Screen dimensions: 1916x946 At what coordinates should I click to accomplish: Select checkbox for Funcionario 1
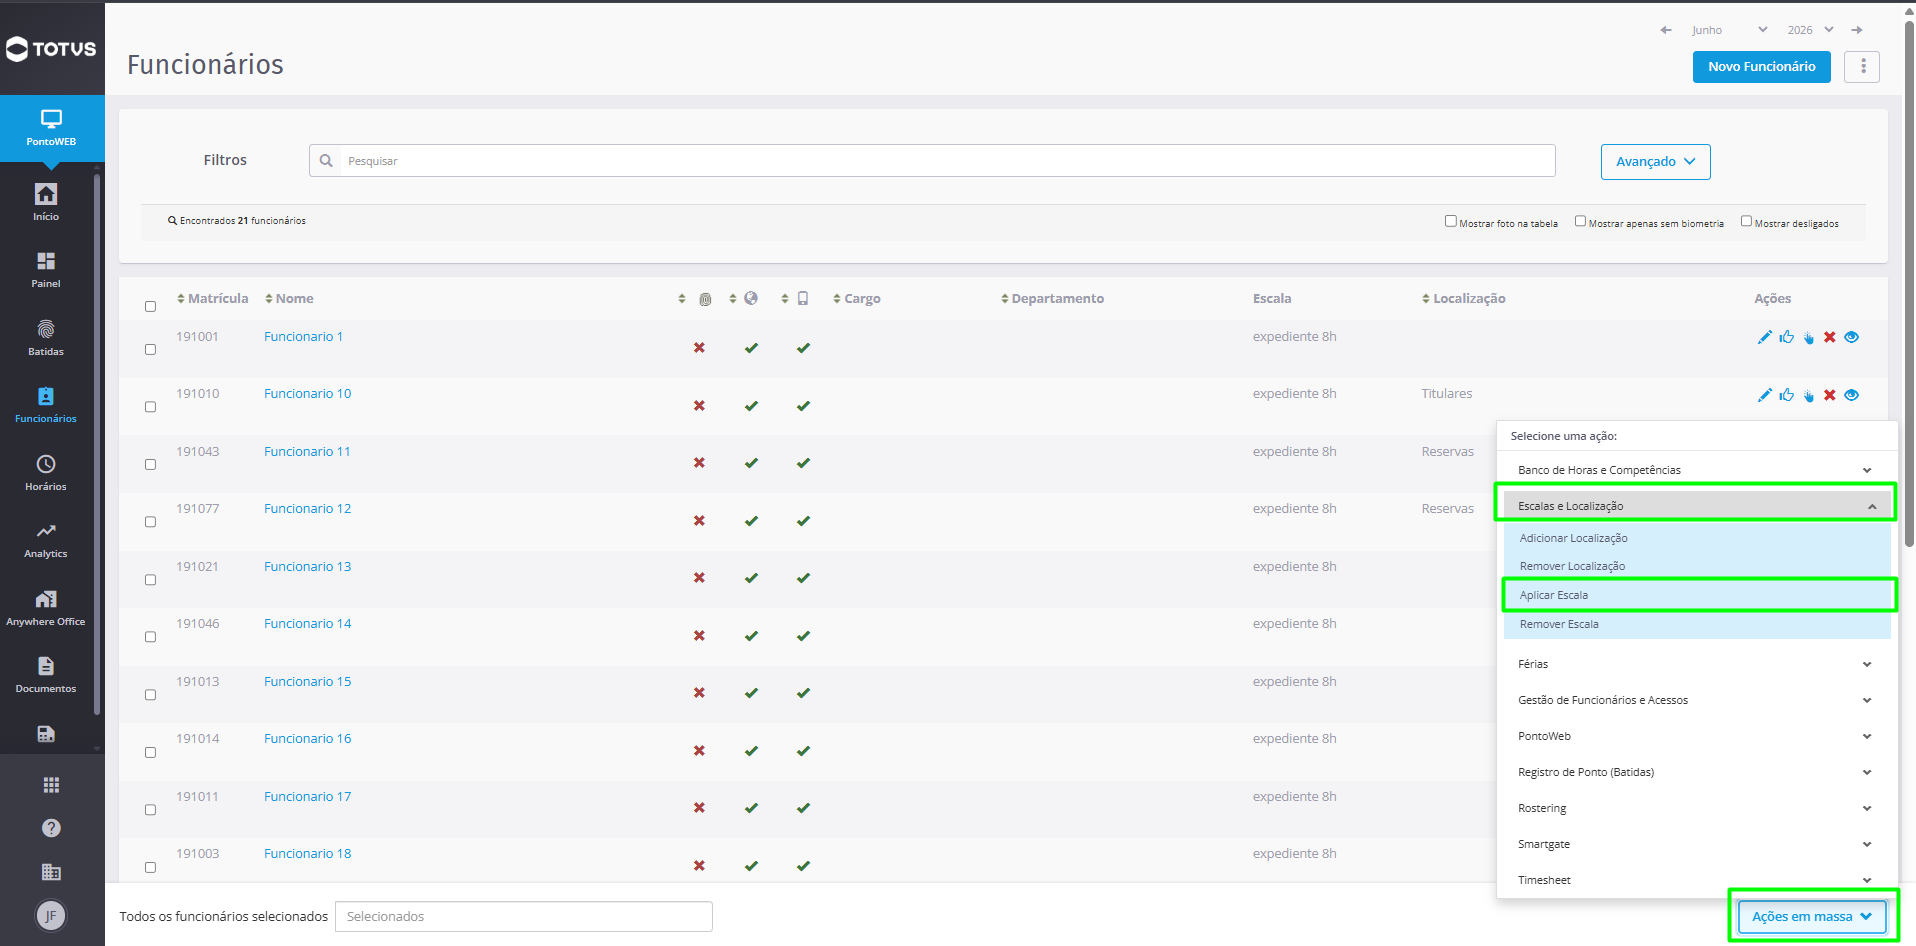[150, 349]
